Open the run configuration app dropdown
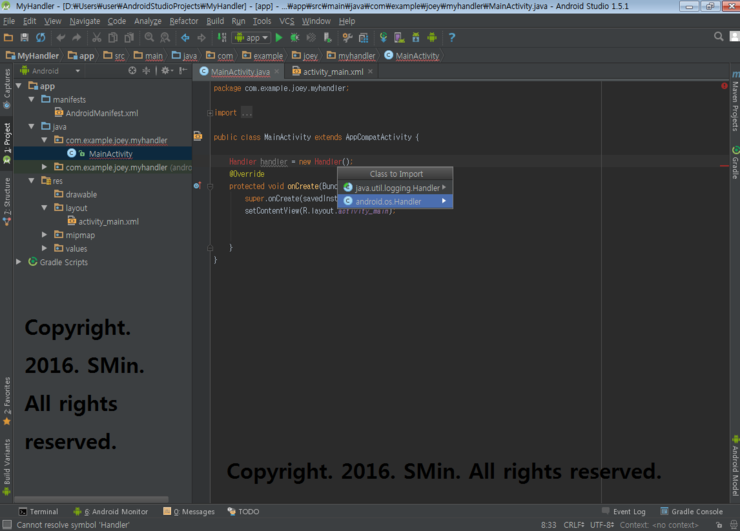Image resolution: width=740 pixels, height=531 pixels. [x=252, y=38]
